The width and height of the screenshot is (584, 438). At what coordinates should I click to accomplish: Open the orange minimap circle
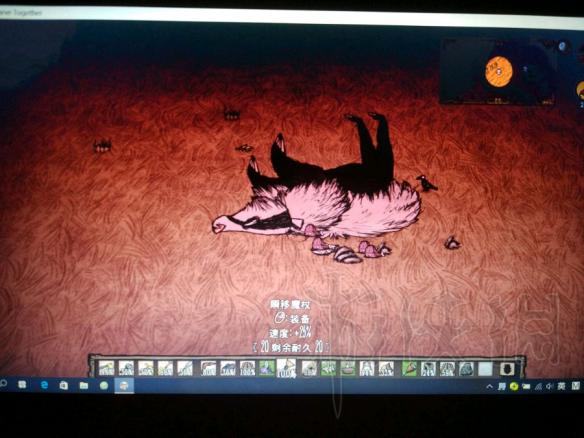(x=499, y=72)
